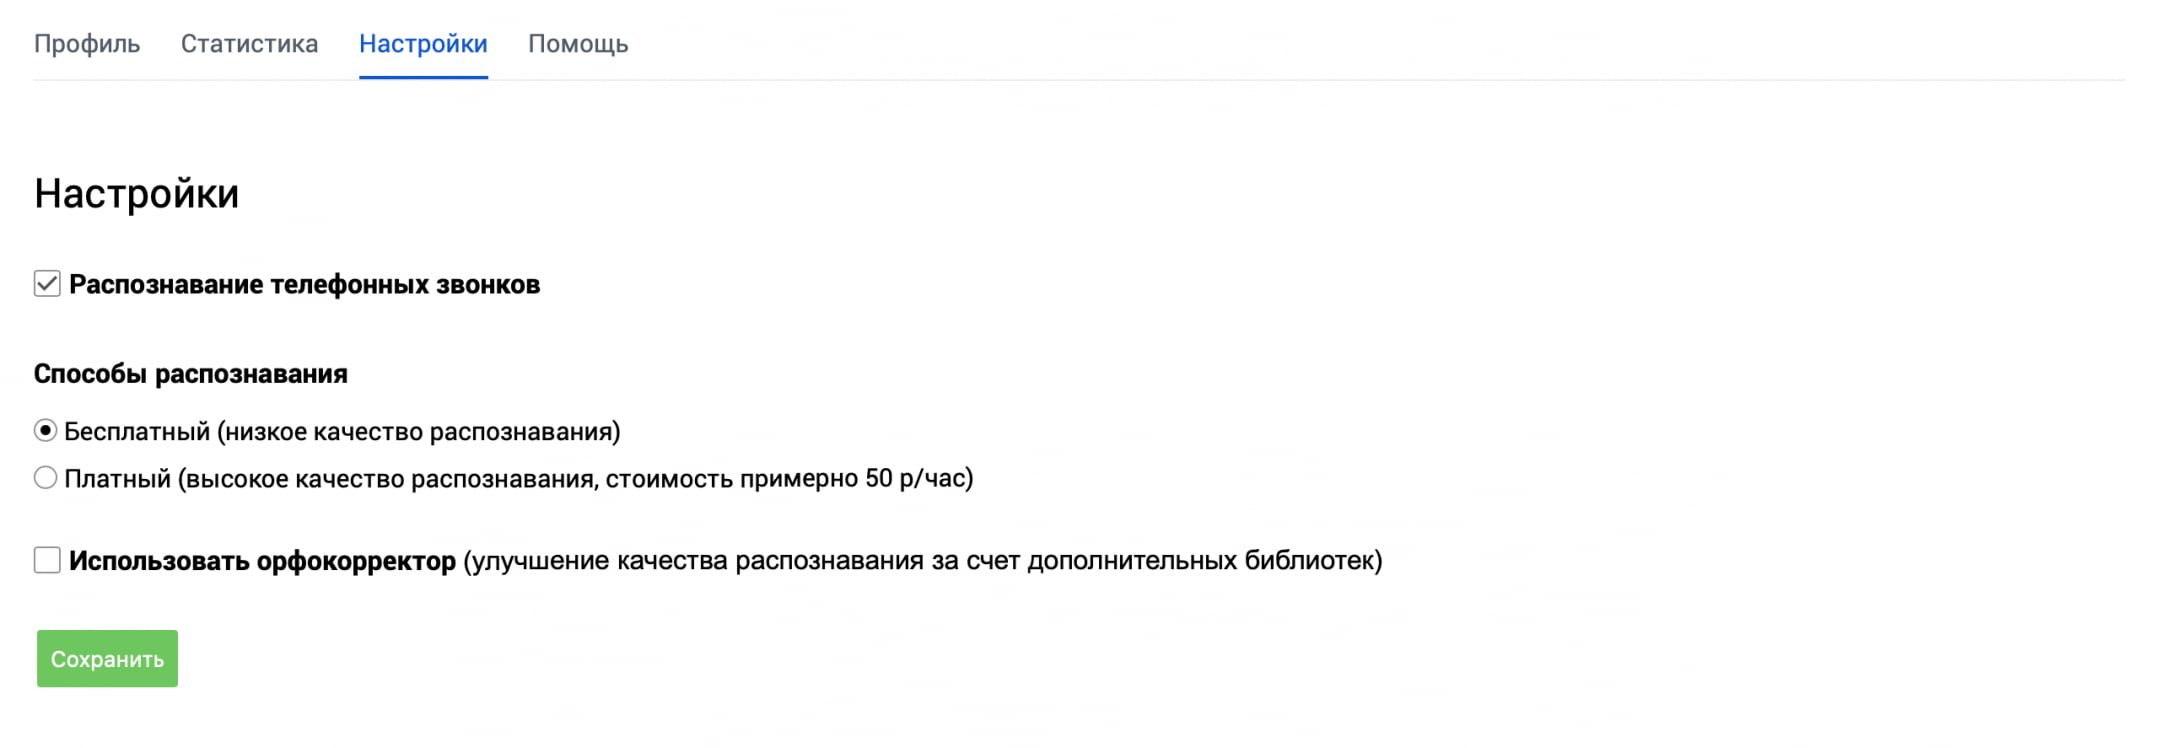The image size is (2160, 748).
Task: Uncheck the Распознавание телефонных звонков checkbox
Action: 47,284
